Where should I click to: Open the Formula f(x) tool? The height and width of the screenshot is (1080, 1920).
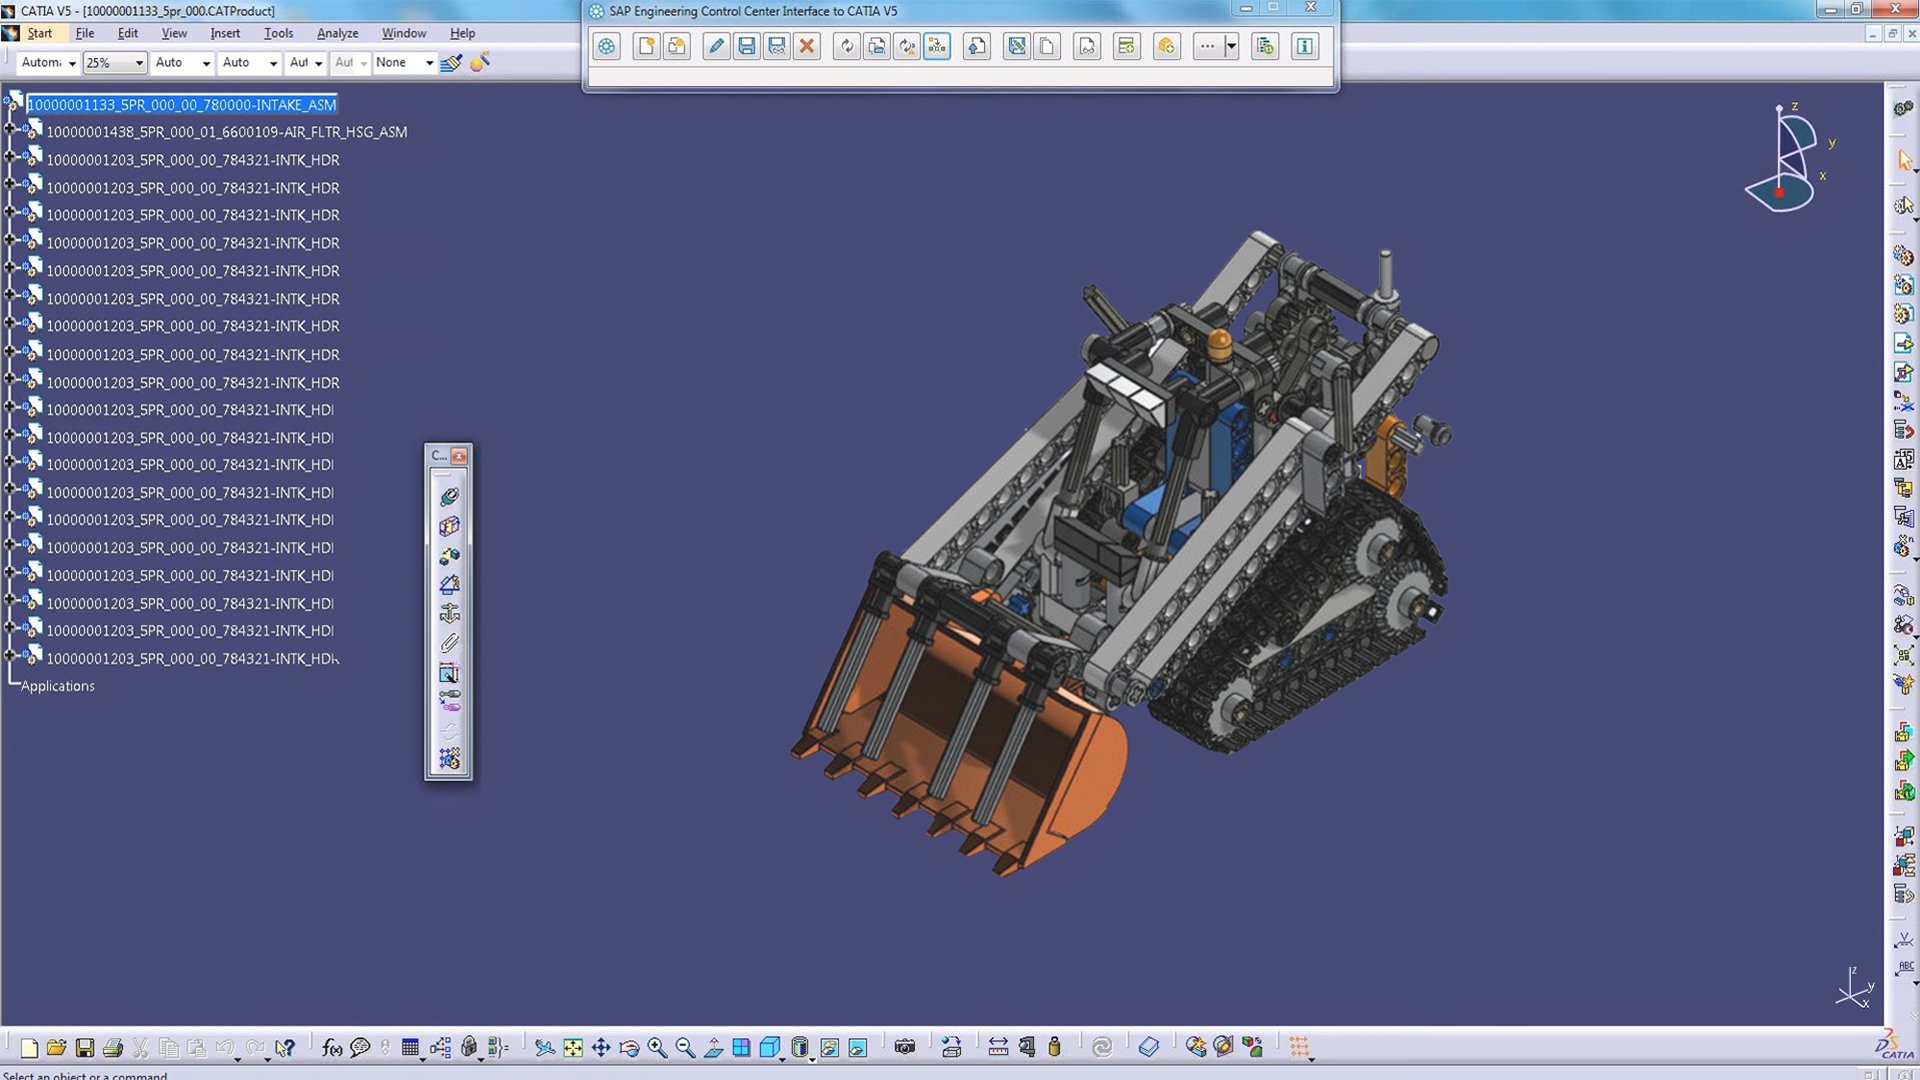coord(332,1047)
